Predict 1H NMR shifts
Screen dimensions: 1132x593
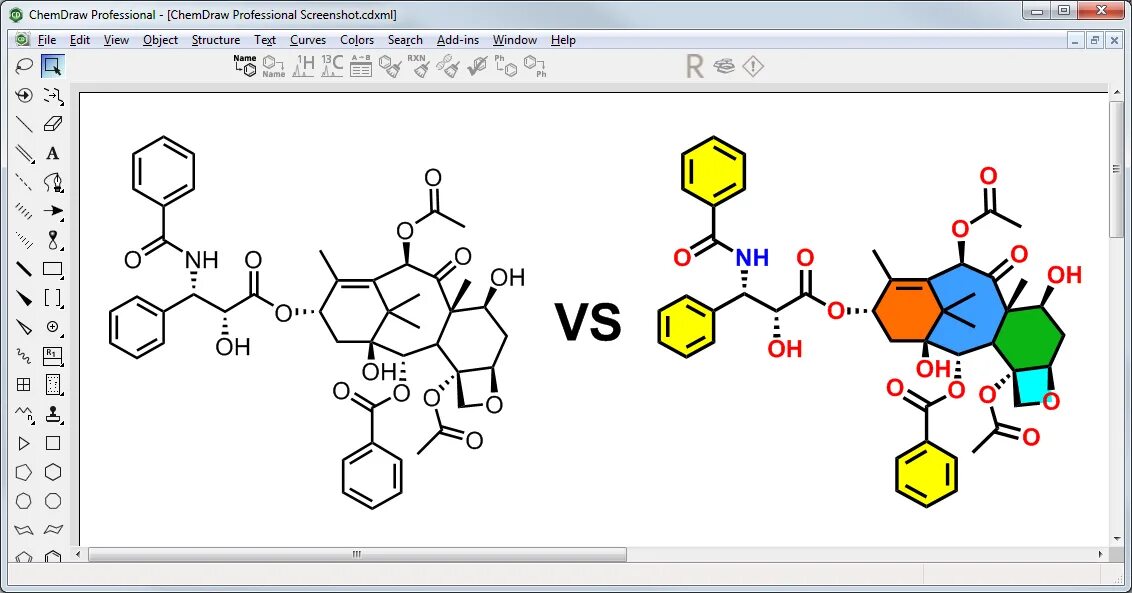point(303,66)
